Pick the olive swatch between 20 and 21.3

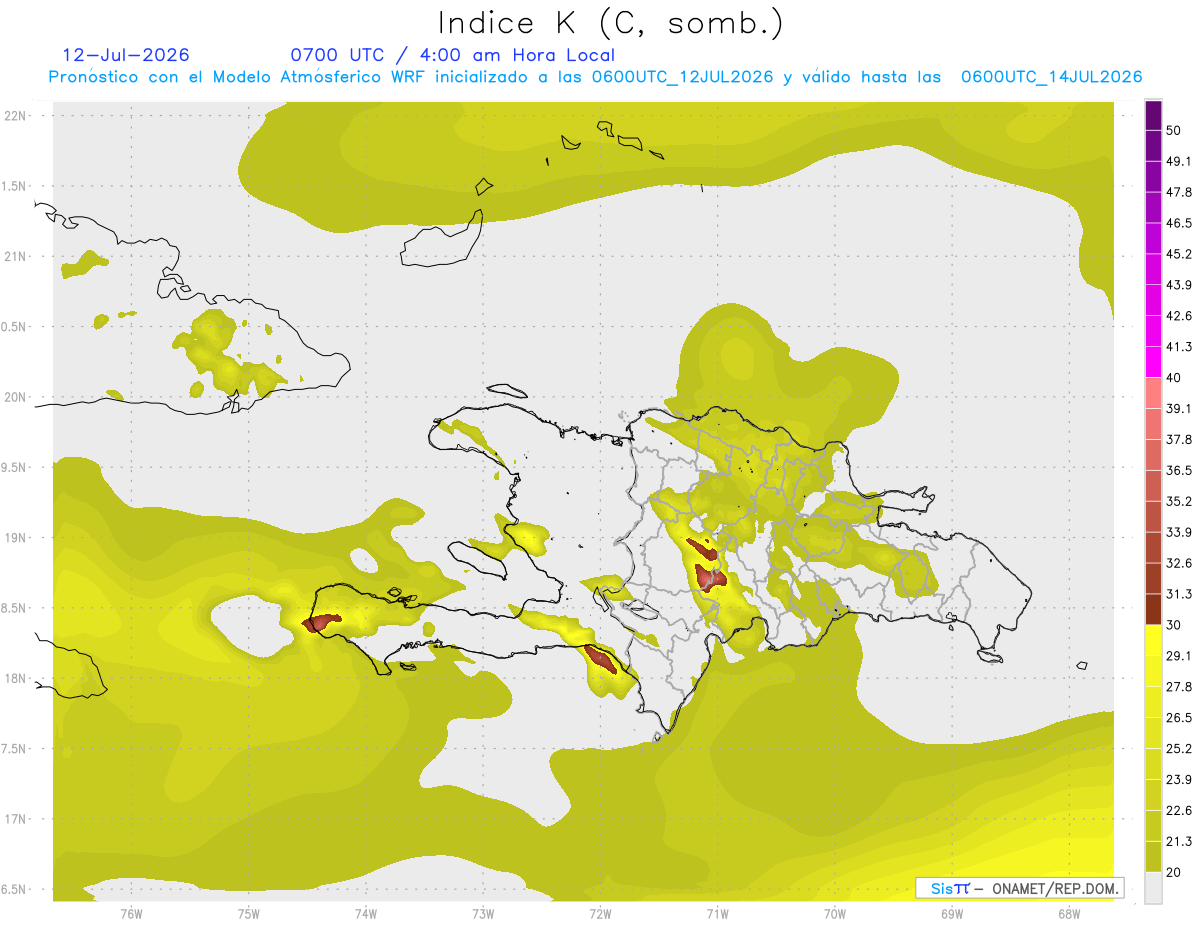[x=1153, y=856]
